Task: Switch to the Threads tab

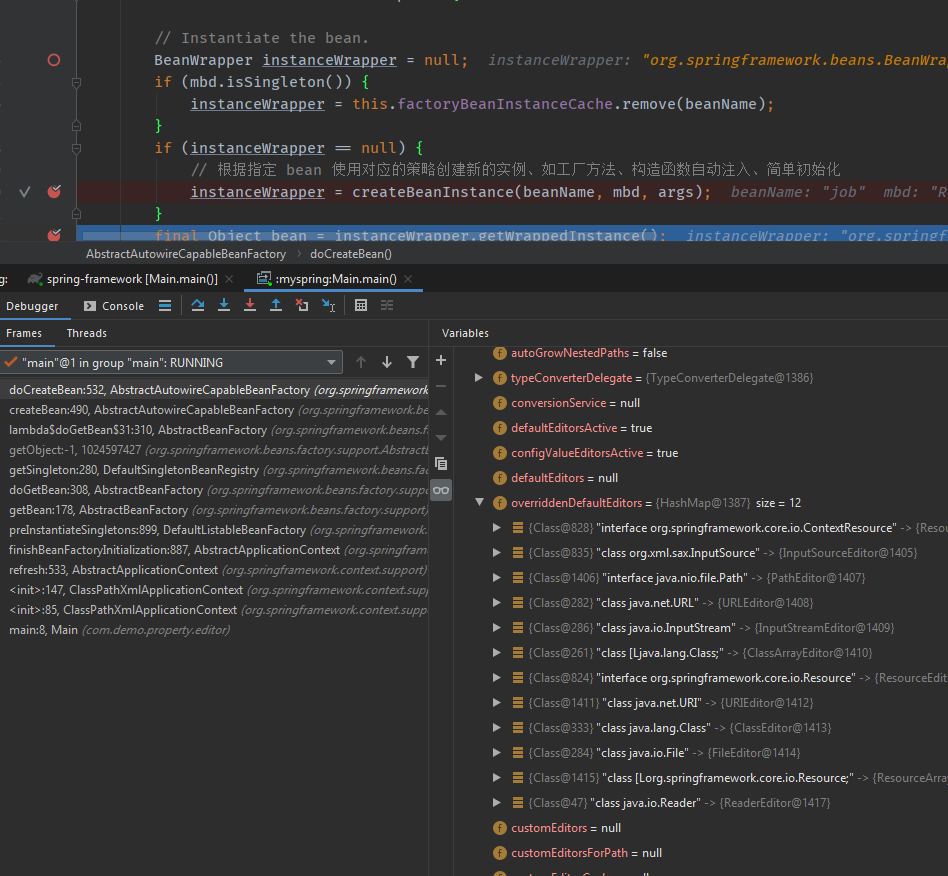Action: 87,333
